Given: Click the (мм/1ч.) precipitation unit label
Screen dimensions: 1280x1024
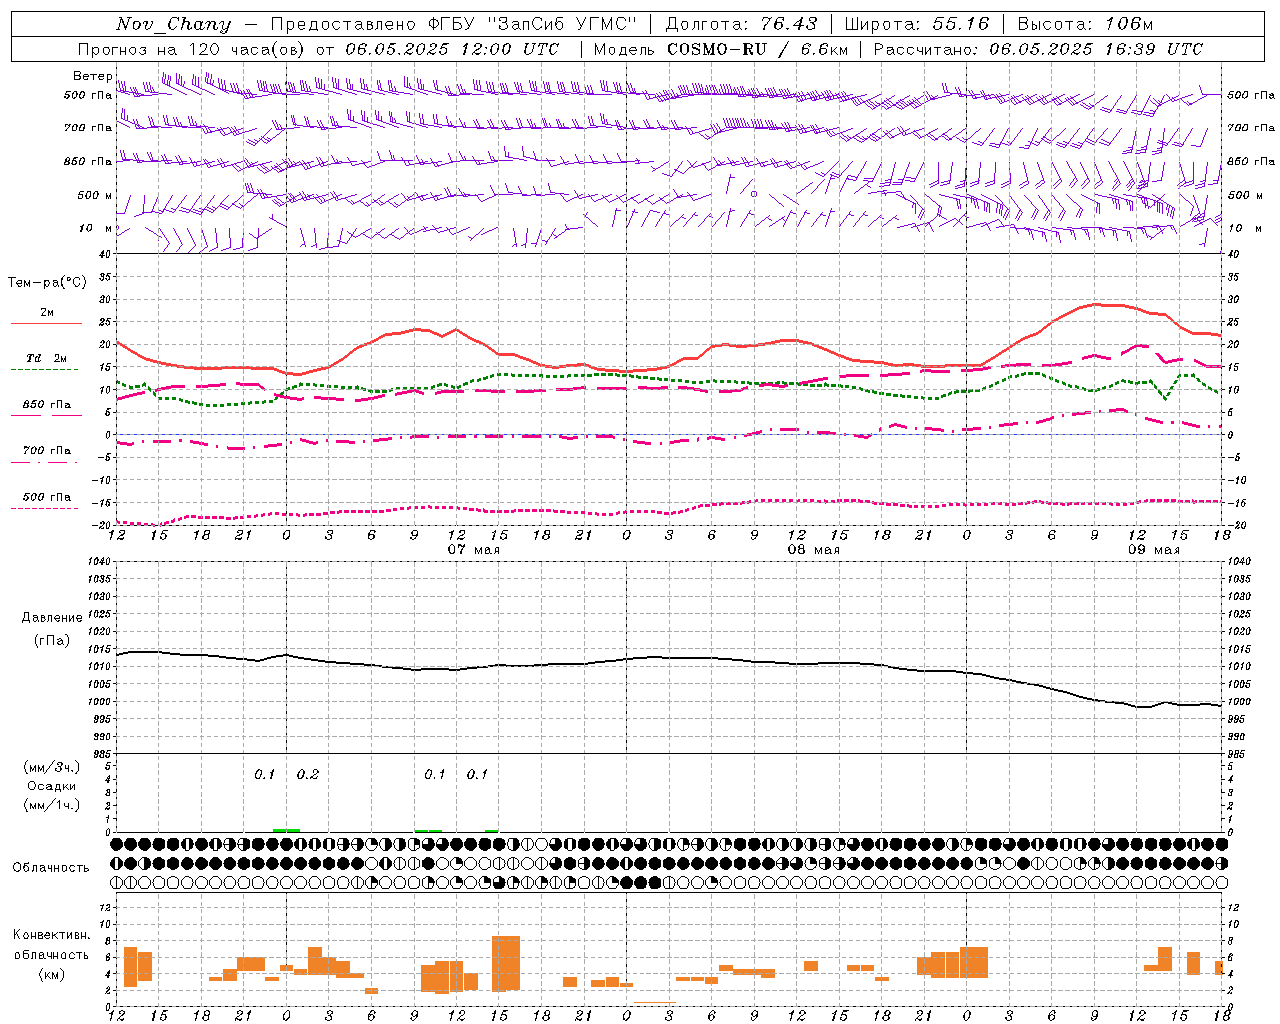Looking at the screenshot, I should coord(52,804).
